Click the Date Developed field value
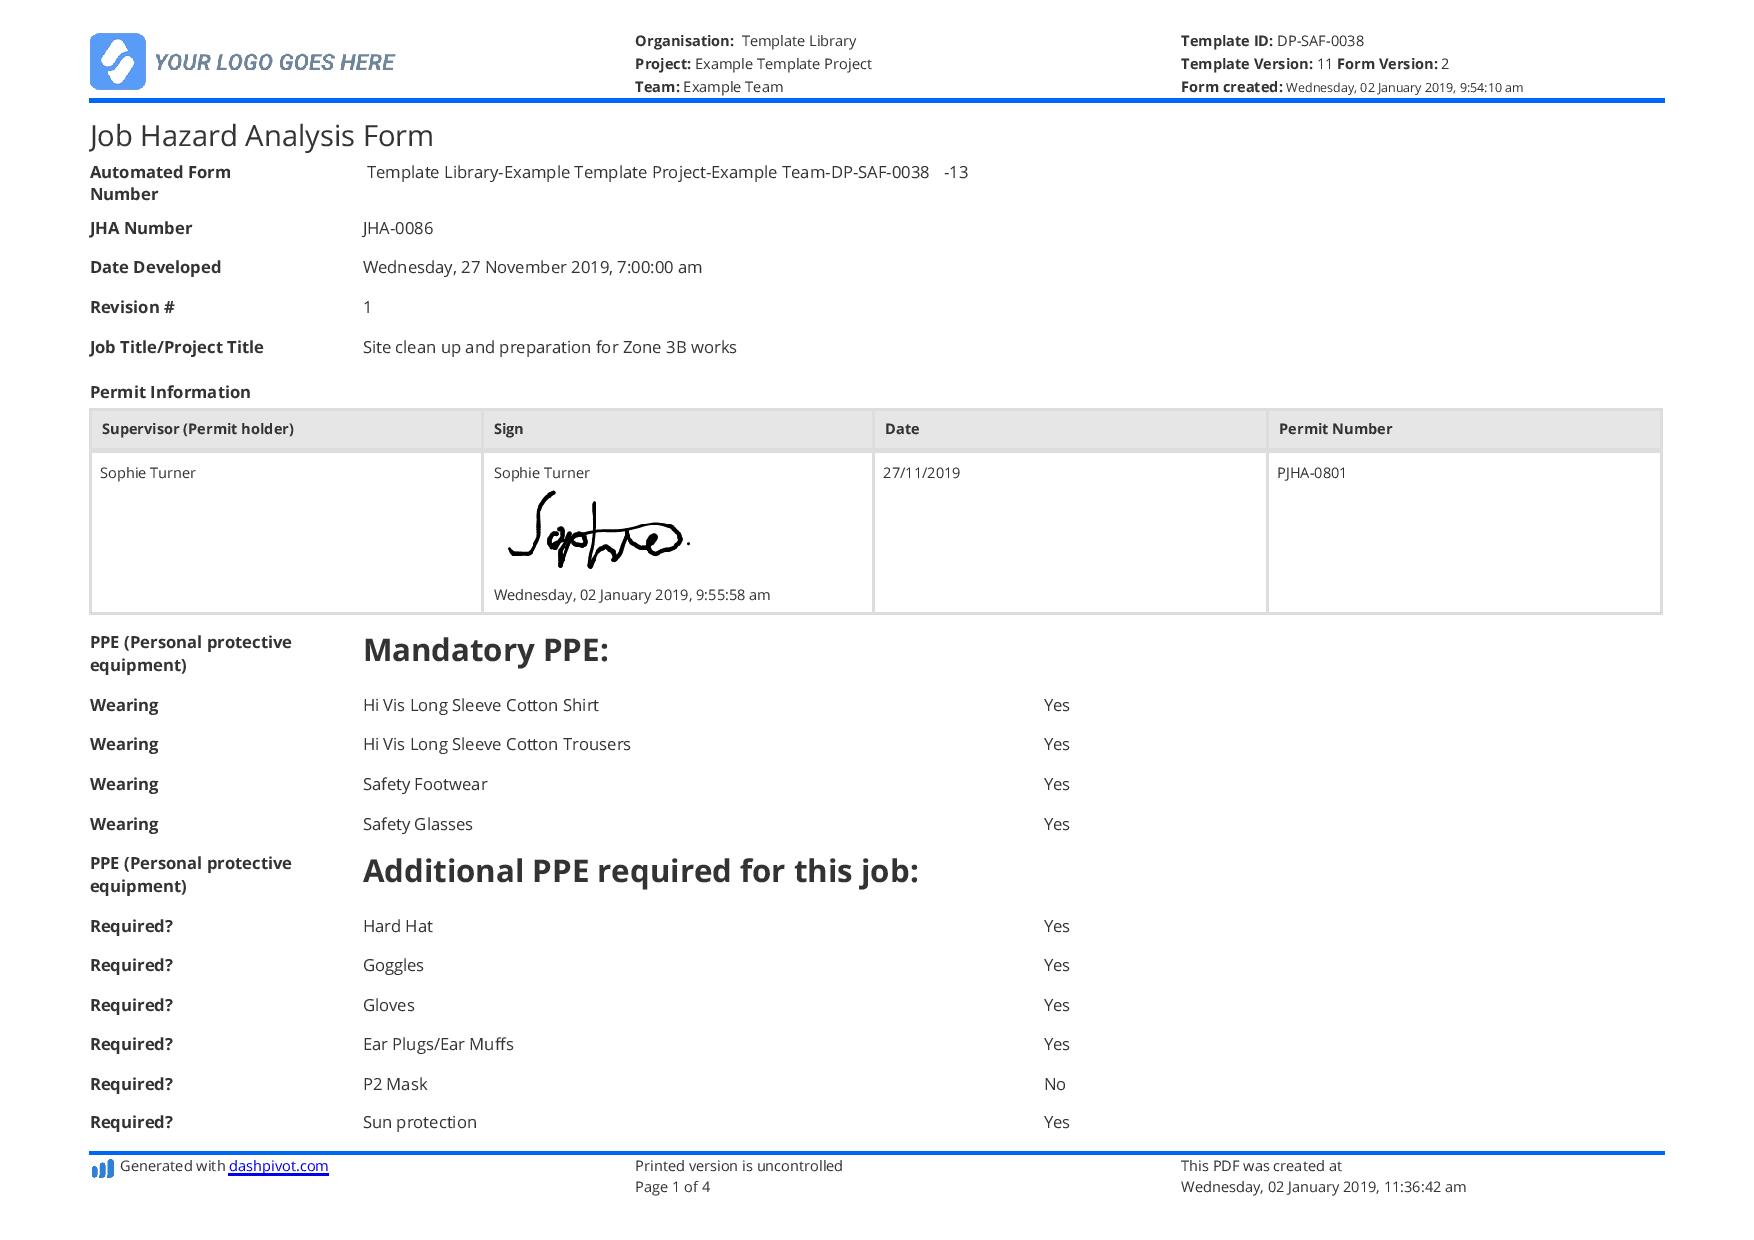The width and height of the screenshot is (1754, 1240). click(532, 267)
